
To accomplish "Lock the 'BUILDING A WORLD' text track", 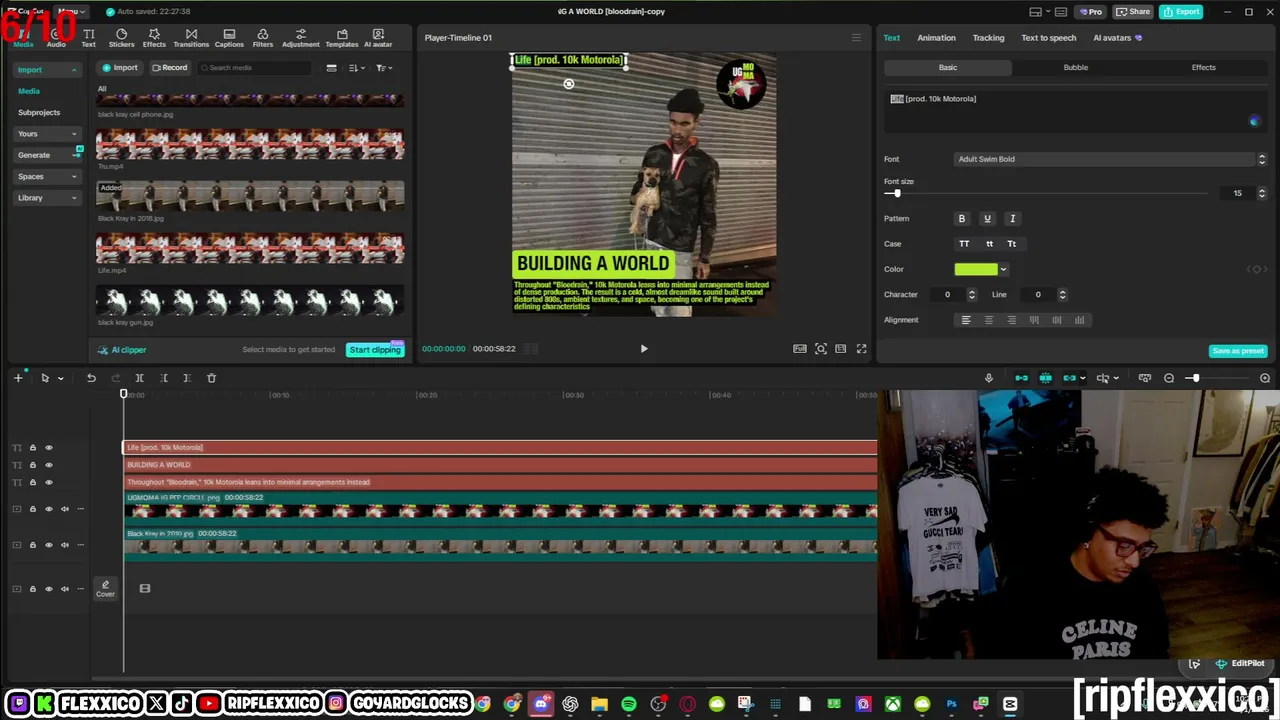I will 32,465.
